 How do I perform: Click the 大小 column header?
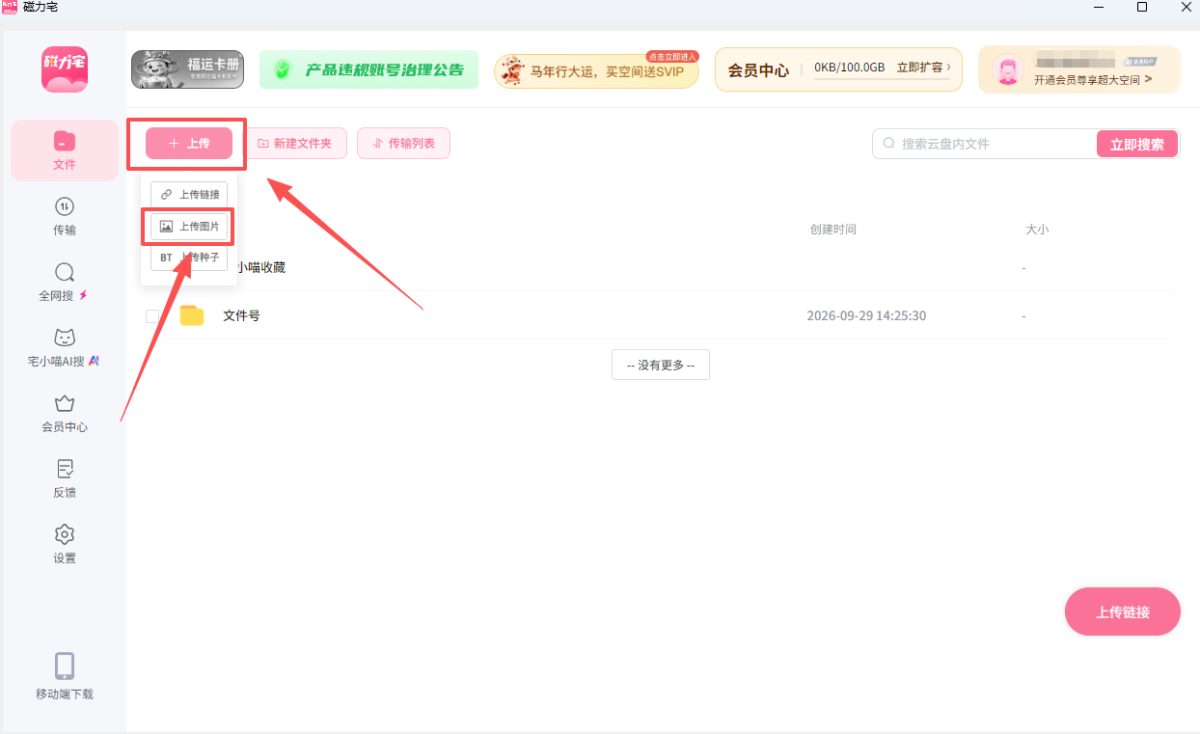click(x=1037, y=230)
